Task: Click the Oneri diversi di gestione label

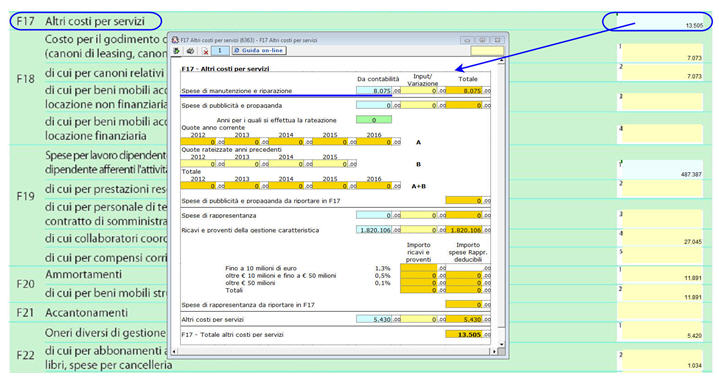Action: [x=105, y=333]
